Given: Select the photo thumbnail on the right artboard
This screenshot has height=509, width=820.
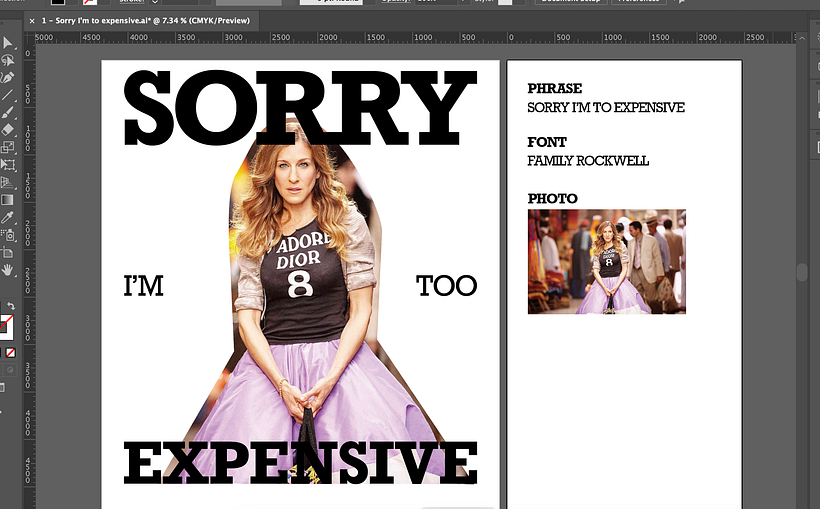Looking at the screenshot, I should 606,261.
